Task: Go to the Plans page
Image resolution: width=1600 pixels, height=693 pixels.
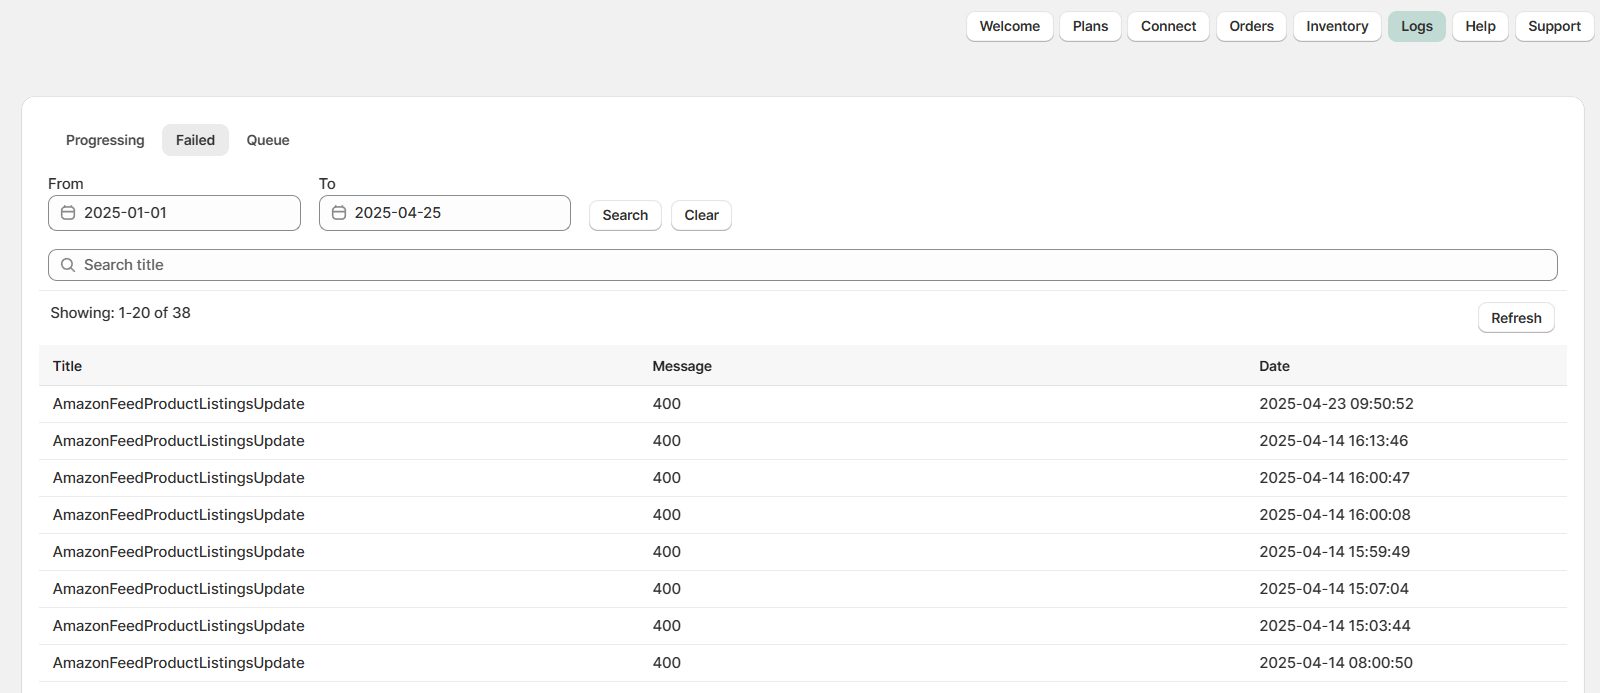Action: click(x=1090, y=26)
